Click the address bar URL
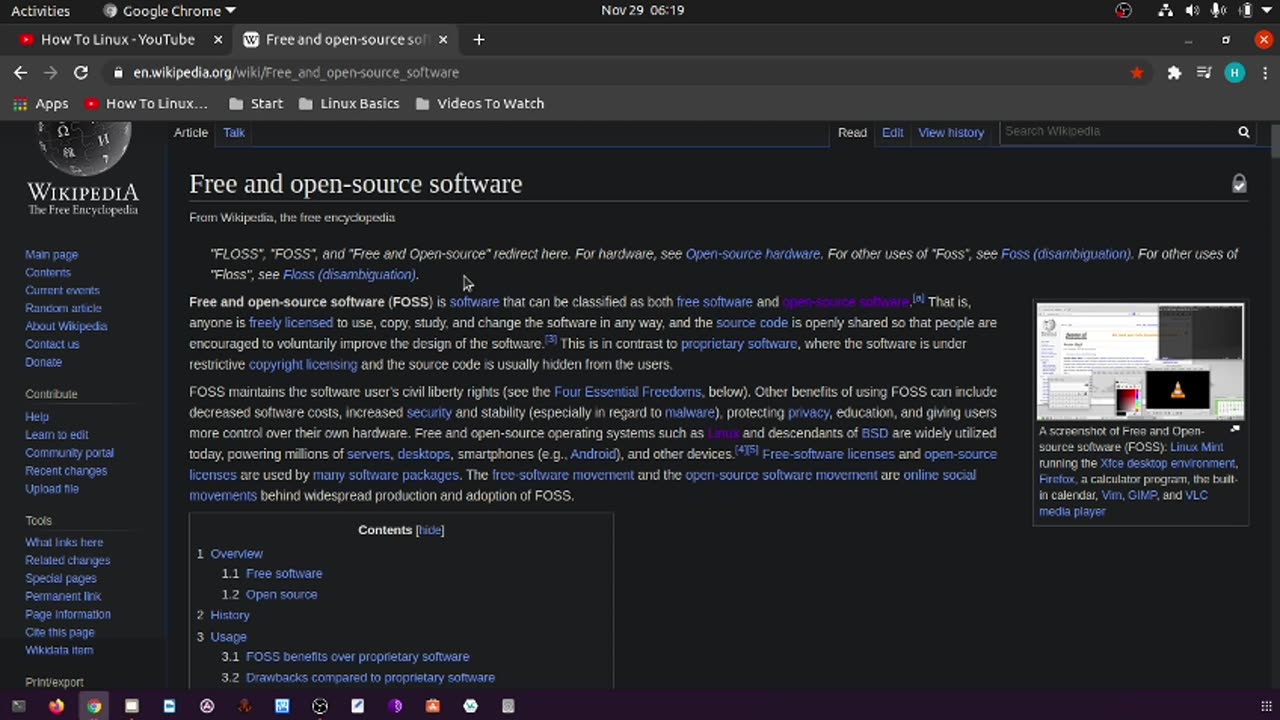1280x720 pixels. (296, 72)
